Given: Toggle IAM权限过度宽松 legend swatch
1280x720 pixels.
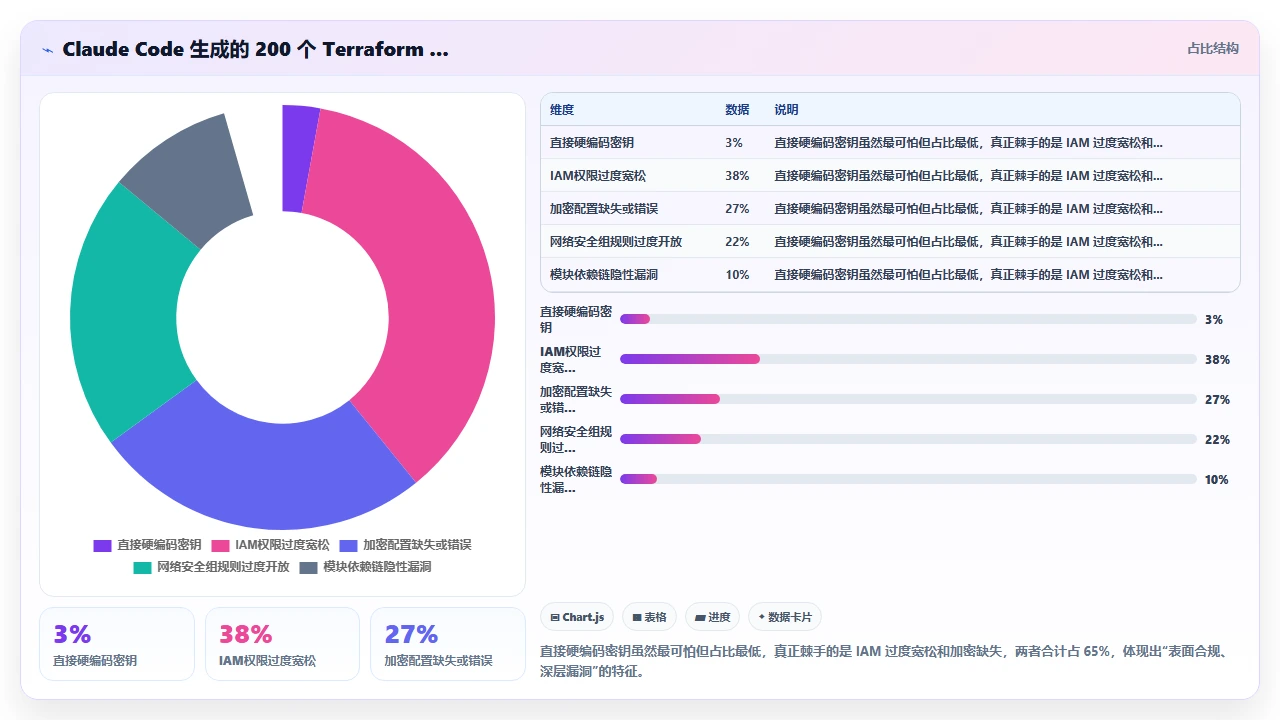Looking at the screenshot, I should 220,545.
